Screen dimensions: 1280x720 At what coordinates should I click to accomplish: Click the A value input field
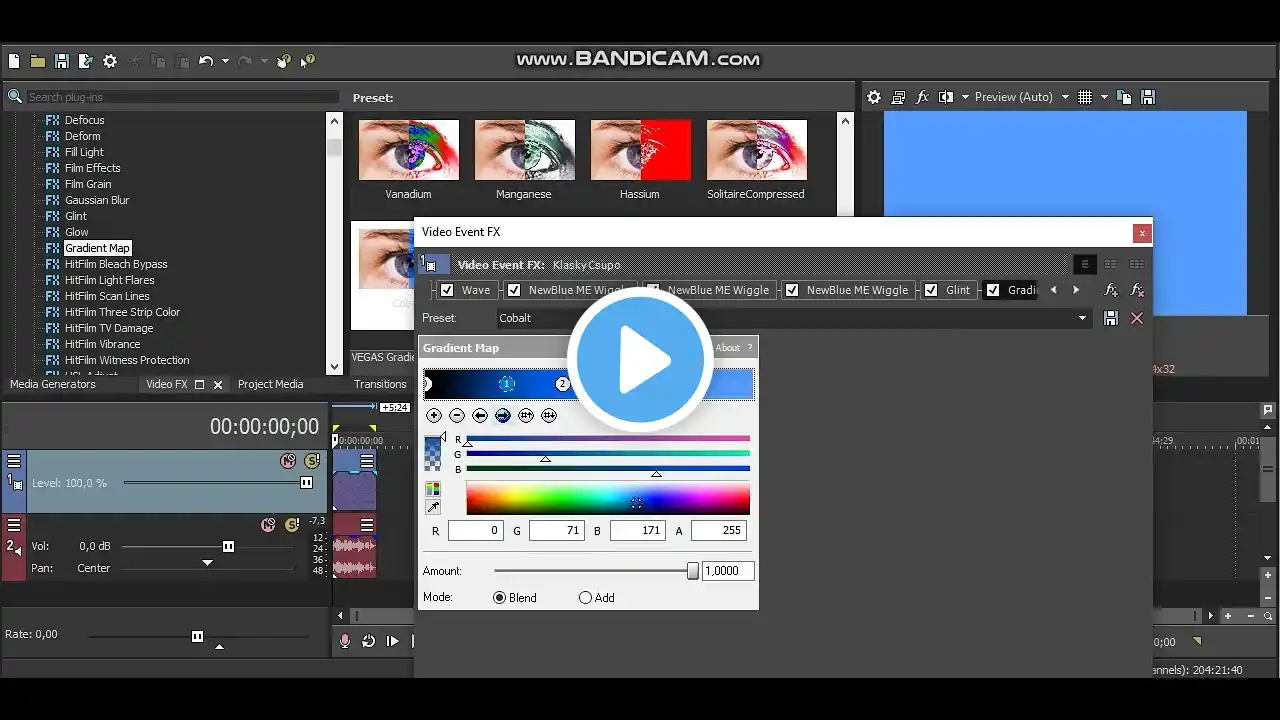[719, 530]
